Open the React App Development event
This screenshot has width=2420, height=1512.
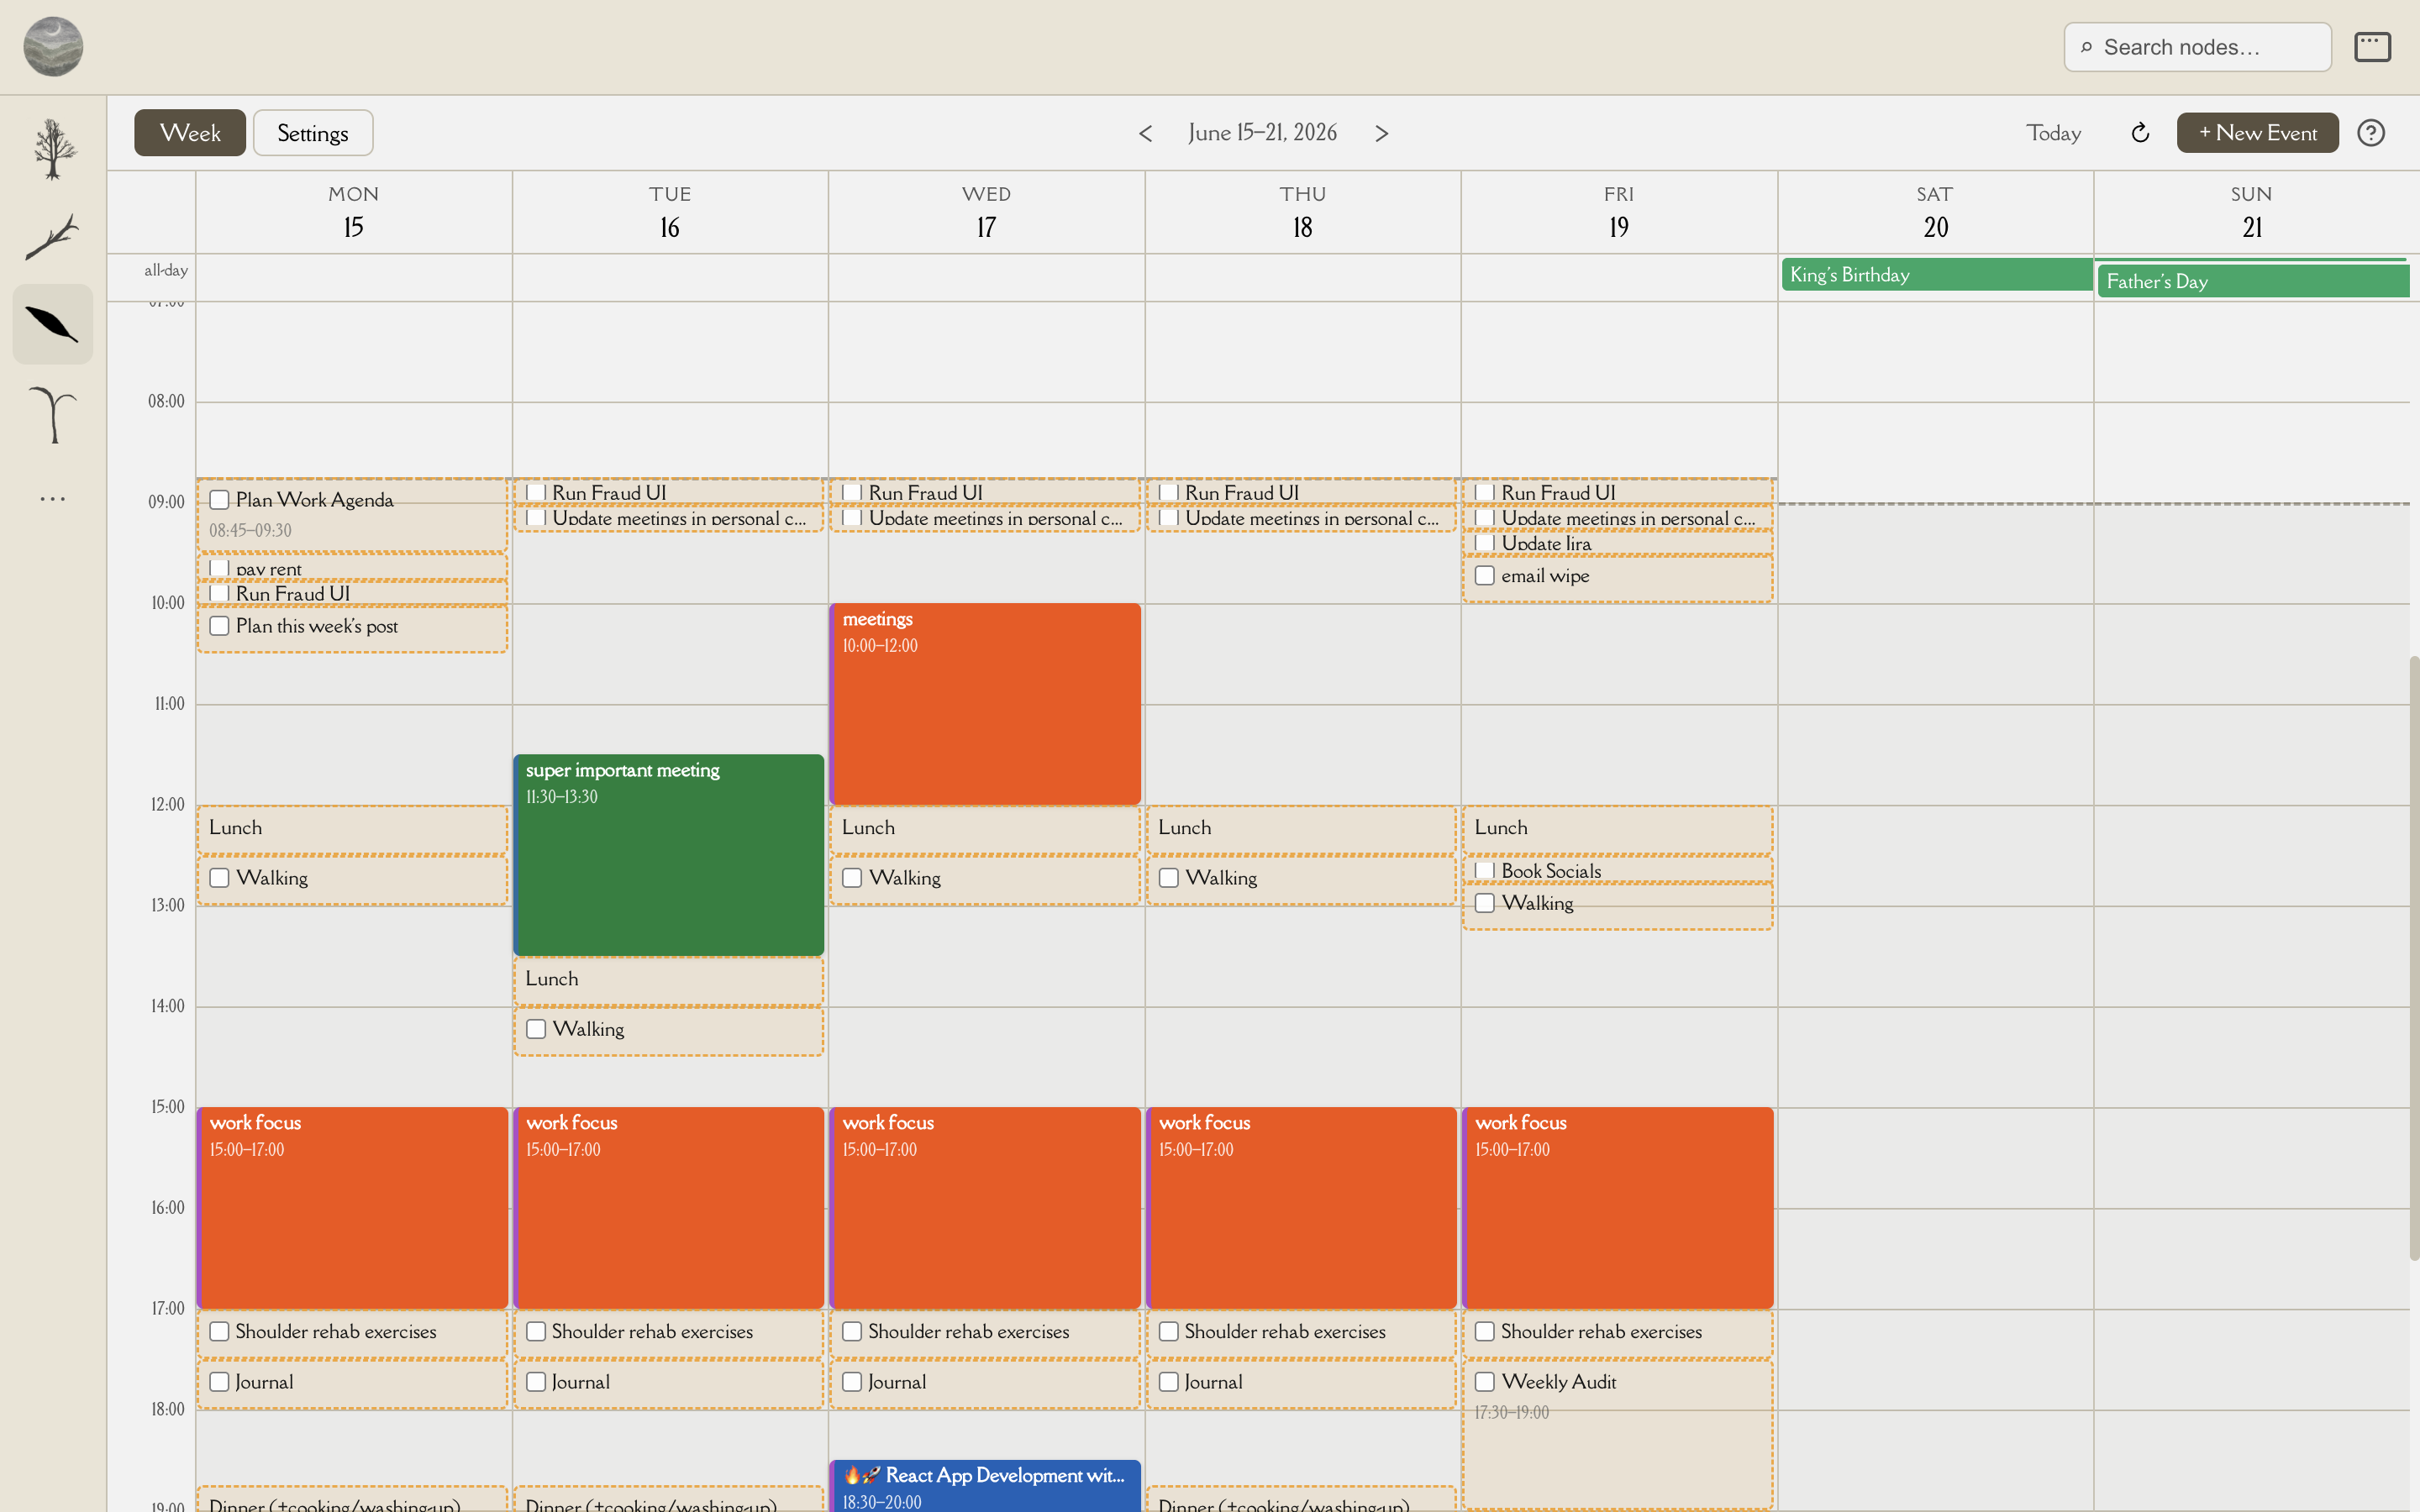pyautogui.click(x=985, y=1486)
